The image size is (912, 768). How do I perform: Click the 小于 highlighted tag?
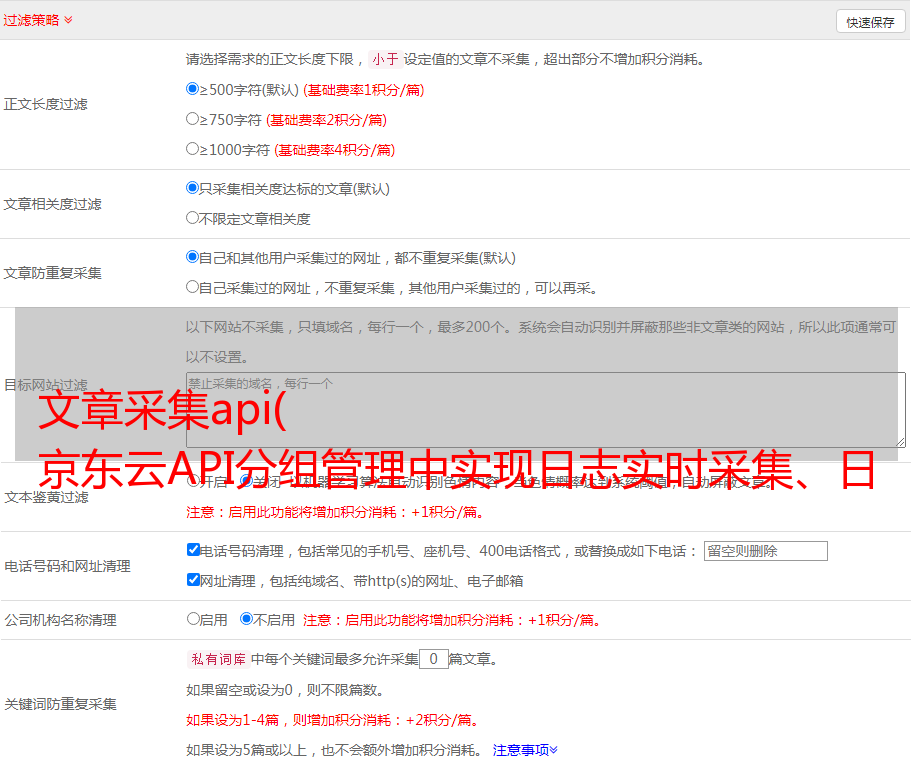(385, 59)
